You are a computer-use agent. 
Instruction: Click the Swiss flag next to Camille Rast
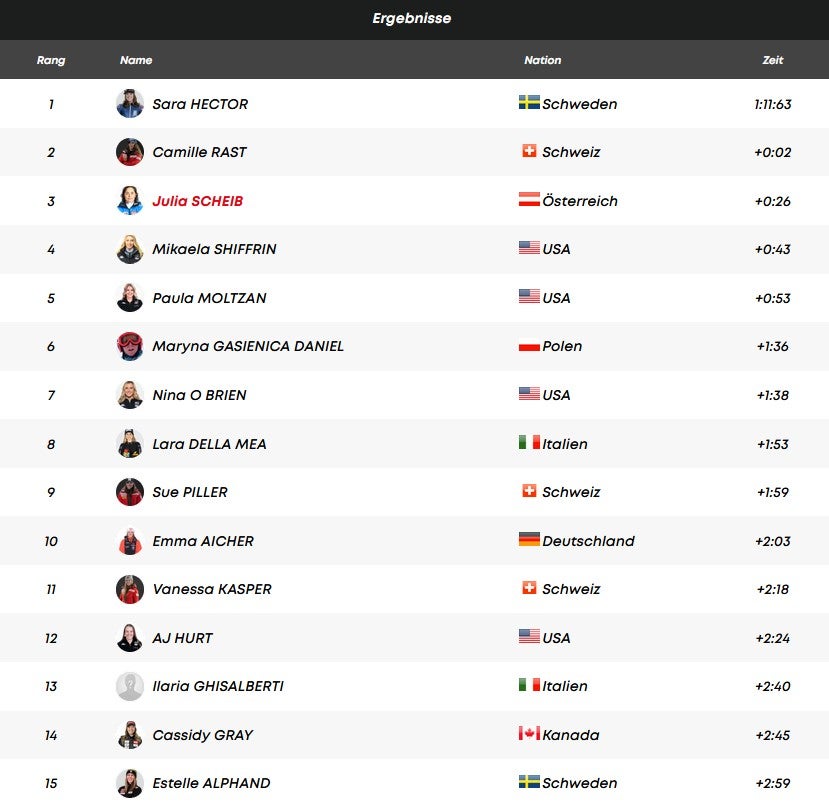[529, 152]
